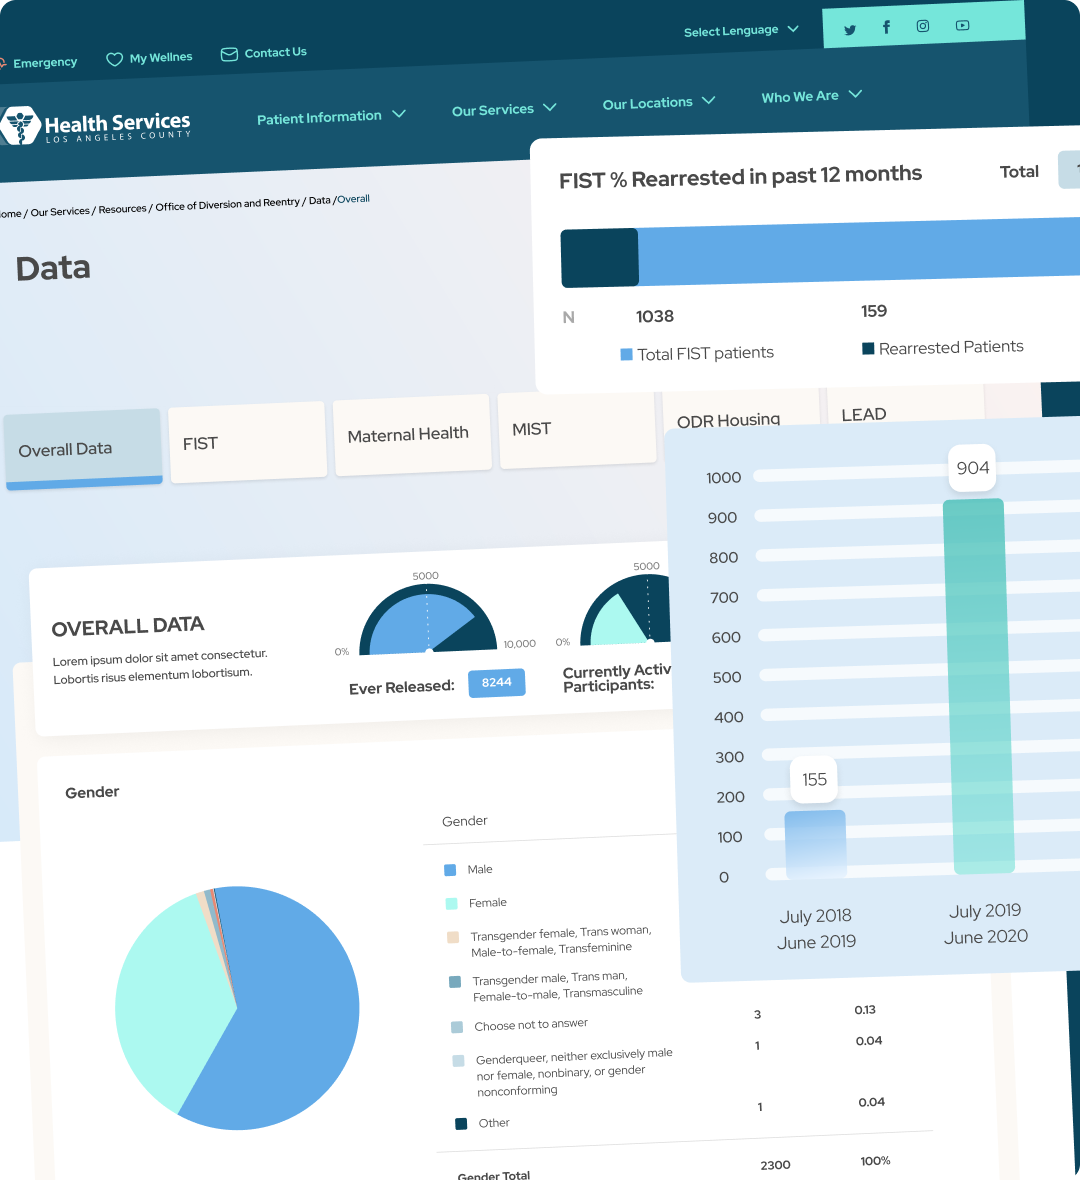Click the envelope icon beside Contact Us
The width and height of the screenshot is (1080, 1180).
point(229,53)
